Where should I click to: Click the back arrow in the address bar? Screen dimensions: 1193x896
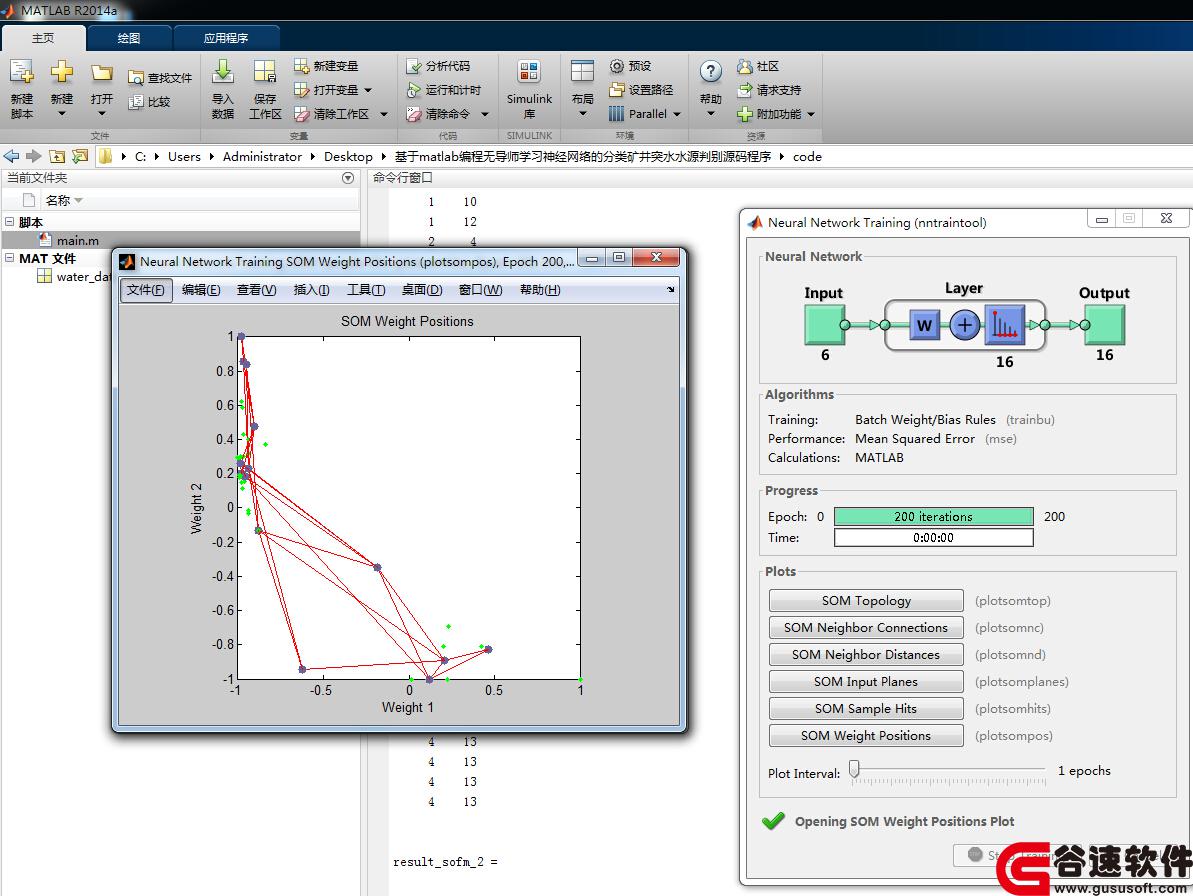click(x=11, y=156)
